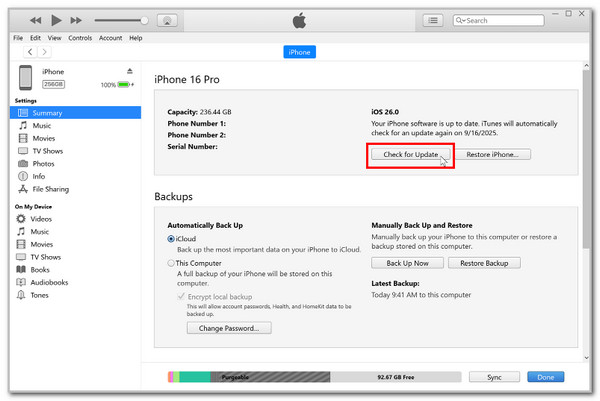The height and width of the screenshot is (401, 600).
Task: Open the Help menu
Action: (135, 38)
